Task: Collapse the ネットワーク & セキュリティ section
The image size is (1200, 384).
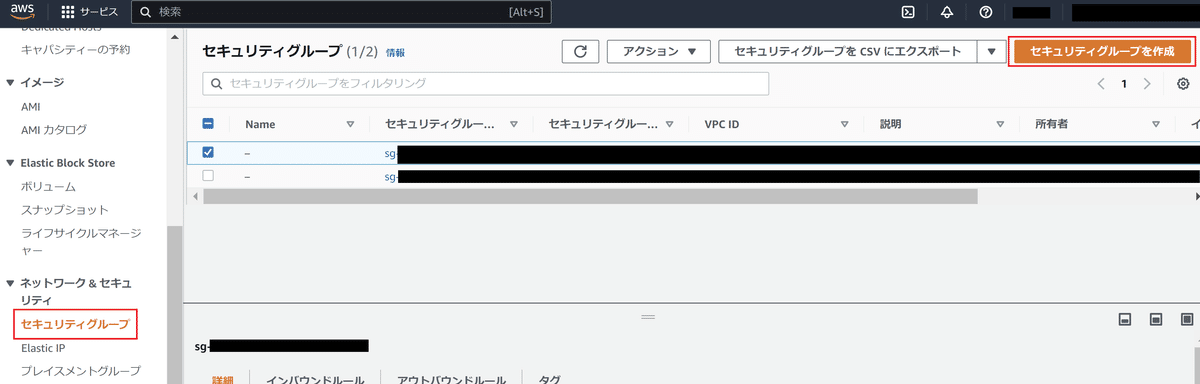Action: point(11,284)
